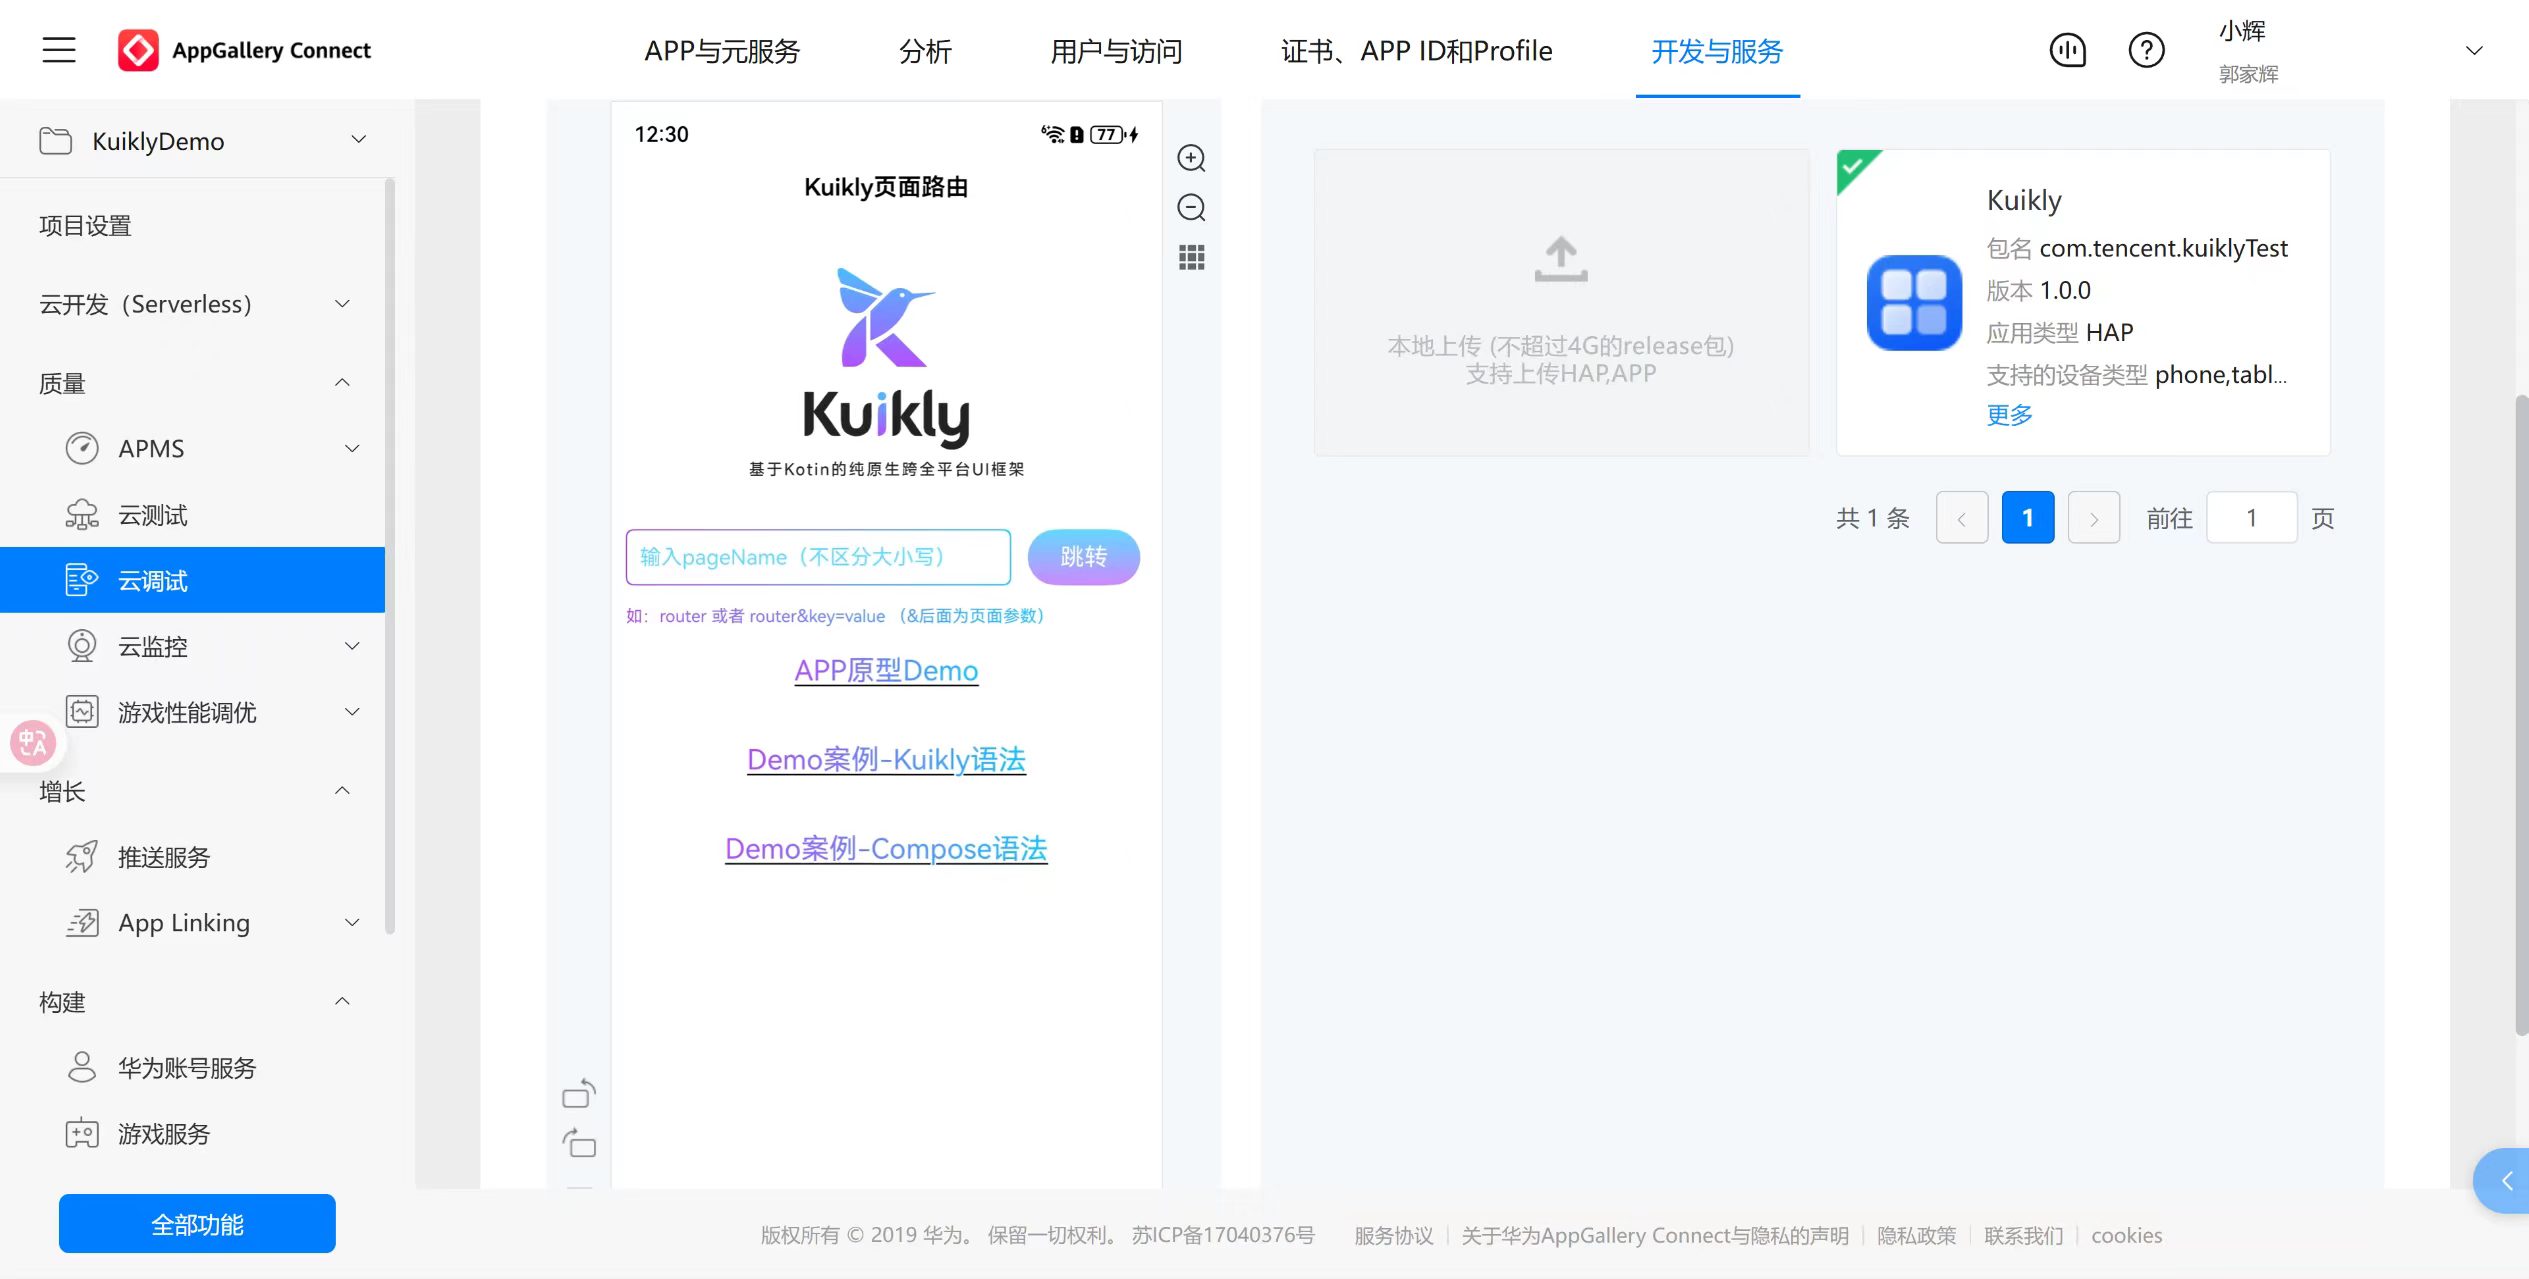Open the hamburger menu
Screen dimensions: 2529x1279
click(57, 49)
